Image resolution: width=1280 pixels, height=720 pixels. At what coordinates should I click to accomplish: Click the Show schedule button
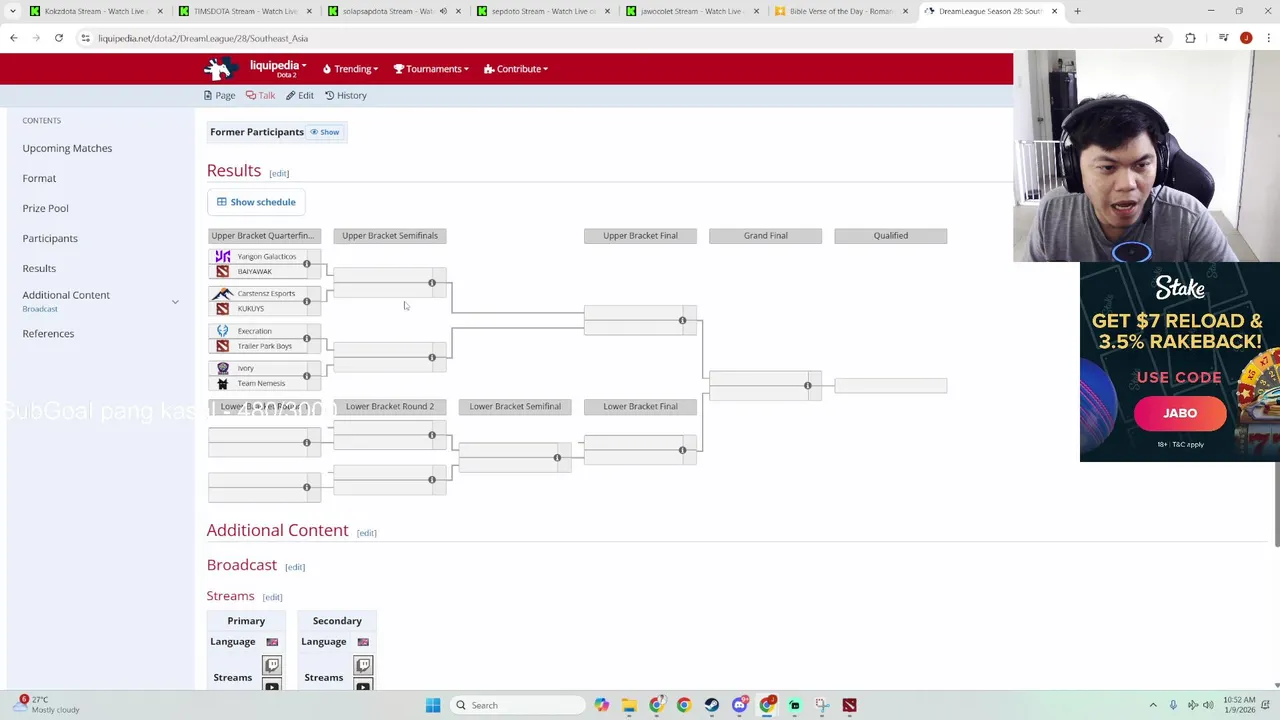[x=256, y=202]
